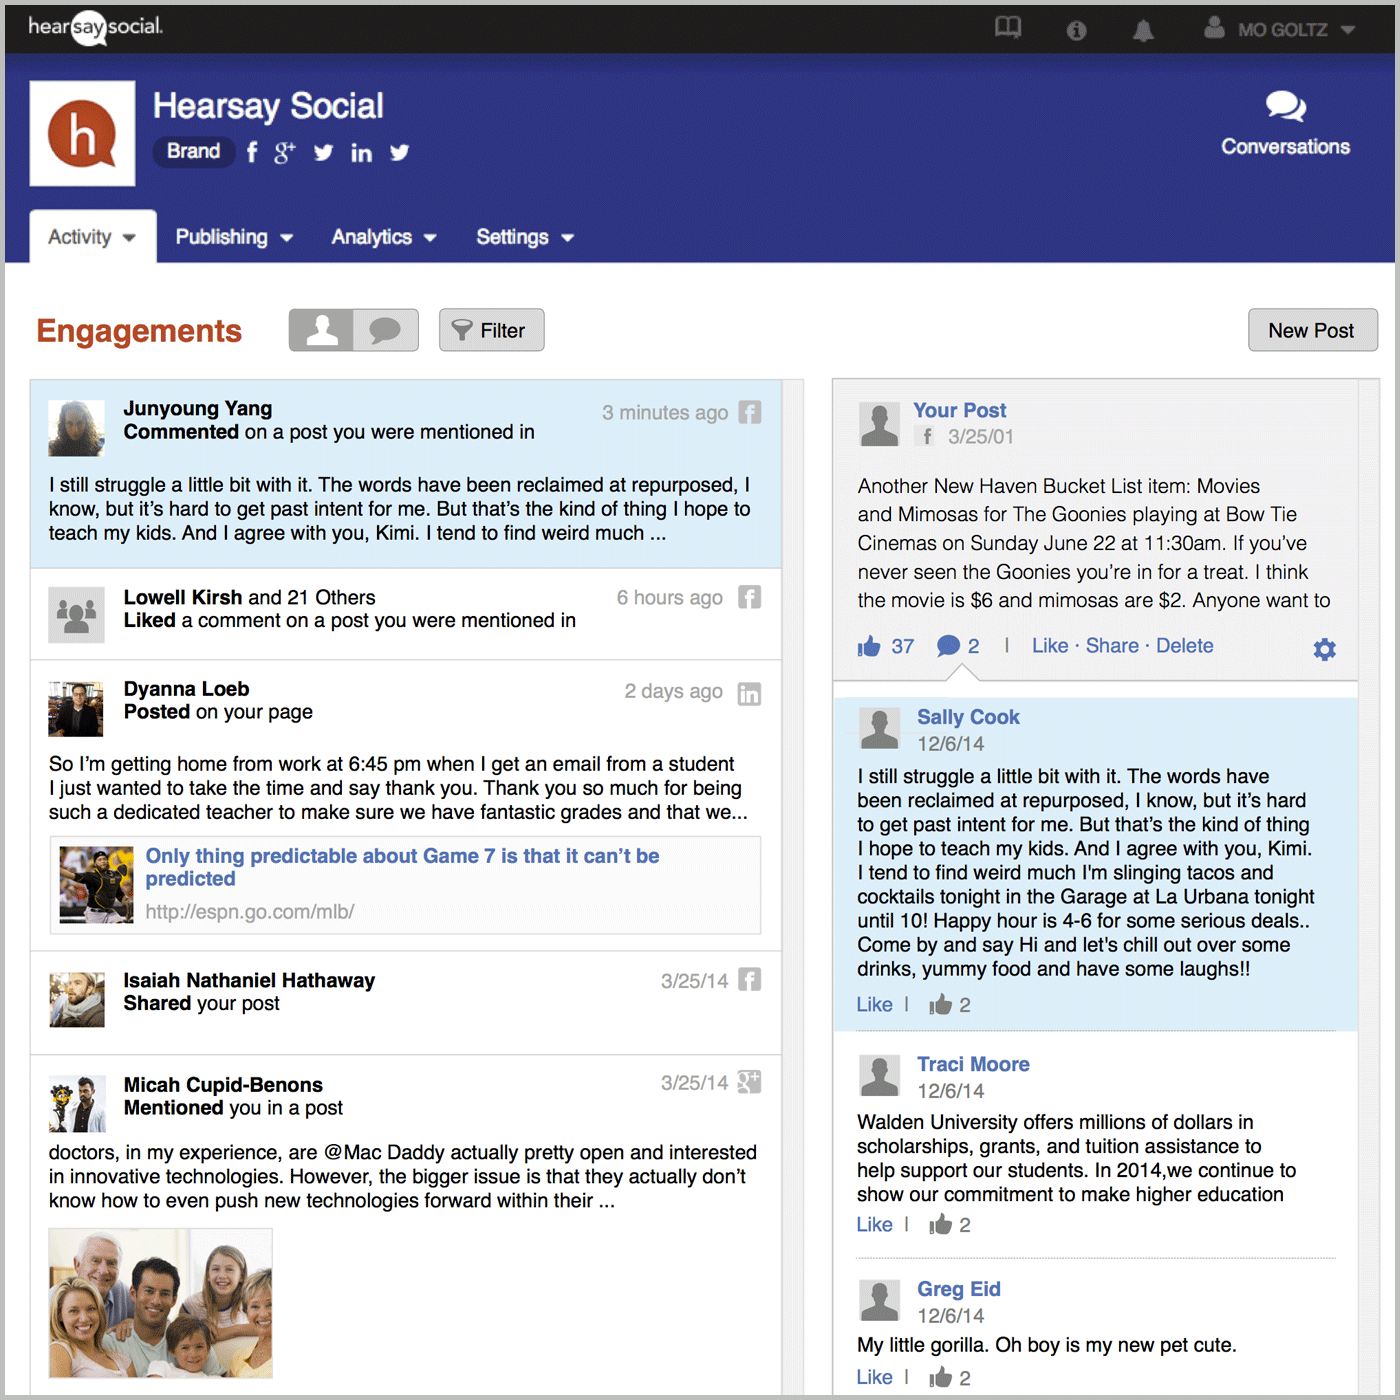Open Sally Cook's profile link
Viewport: 1400px width, 1400px height.
click(x=968, y=717)
